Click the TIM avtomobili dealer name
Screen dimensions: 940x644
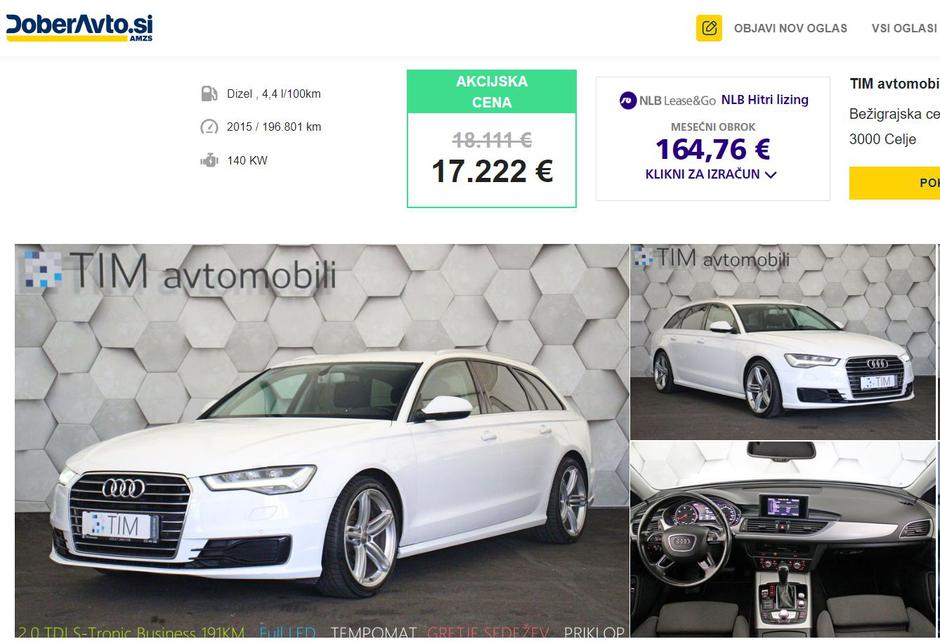[x=894, y=84]
